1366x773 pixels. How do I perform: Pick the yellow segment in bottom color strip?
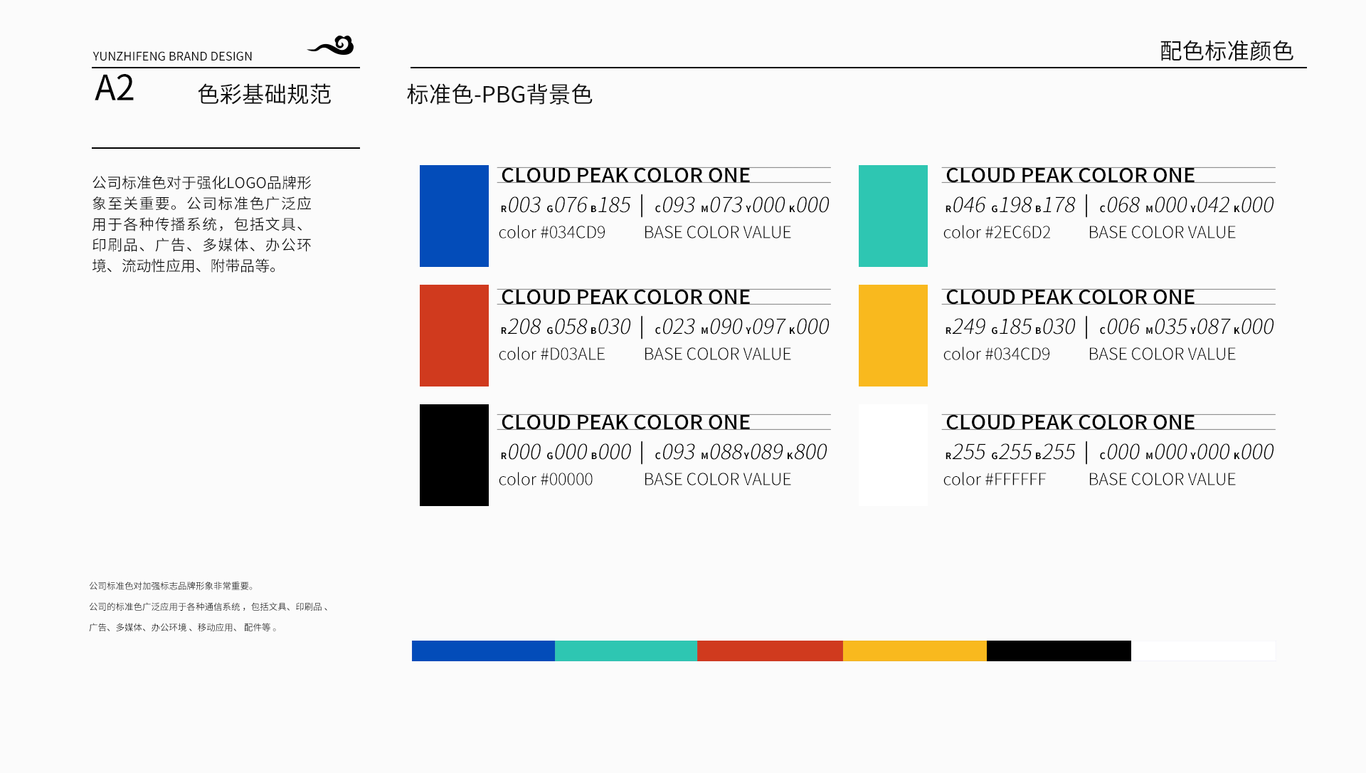click(x=915, y=651)
